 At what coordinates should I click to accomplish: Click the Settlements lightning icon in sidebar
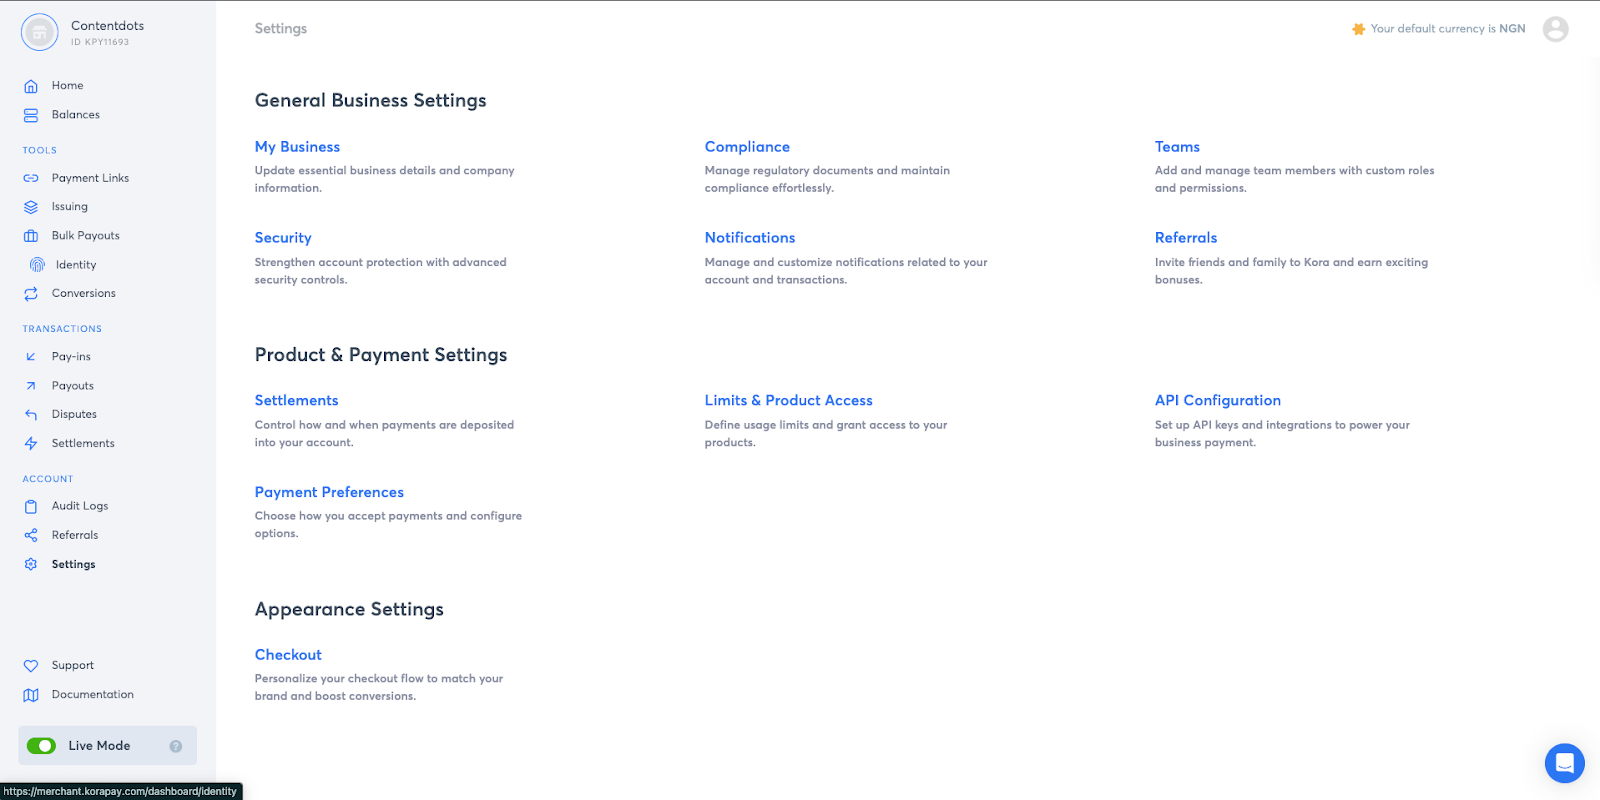coord(31,444)
